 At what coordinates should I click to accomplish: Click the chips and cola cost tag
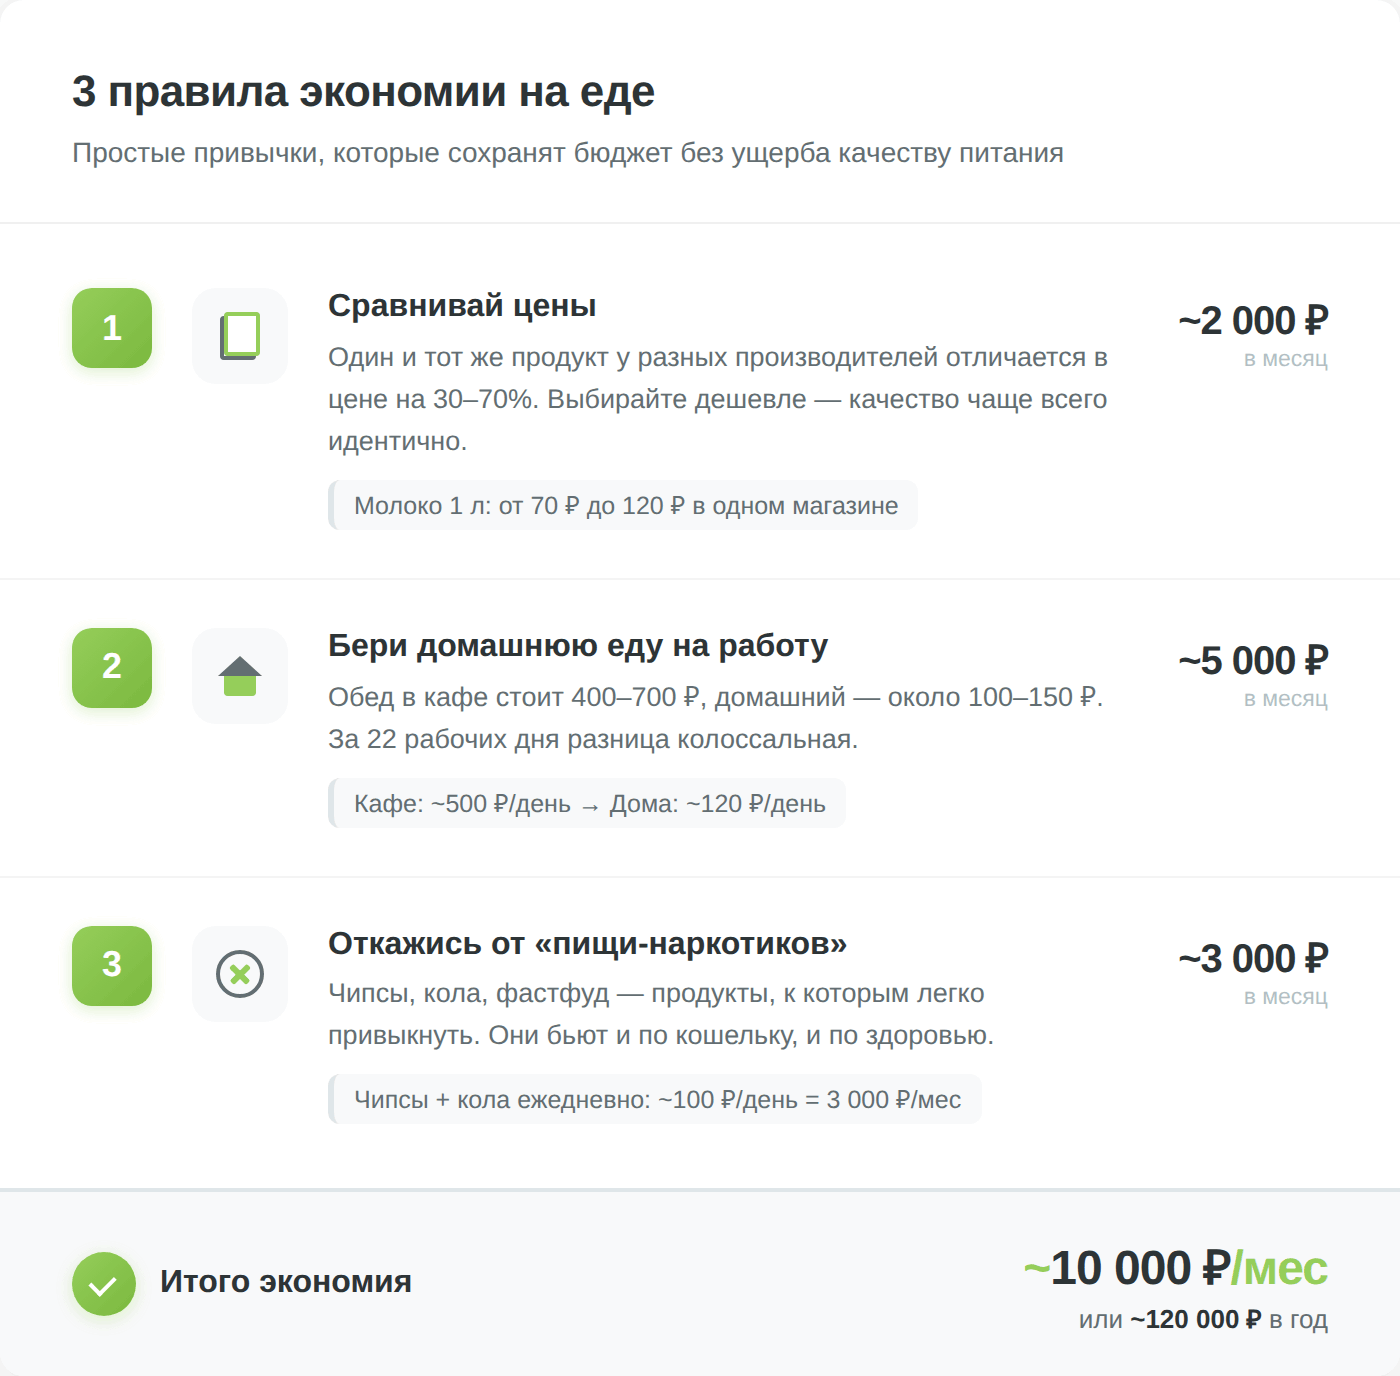pos(657,1100)
